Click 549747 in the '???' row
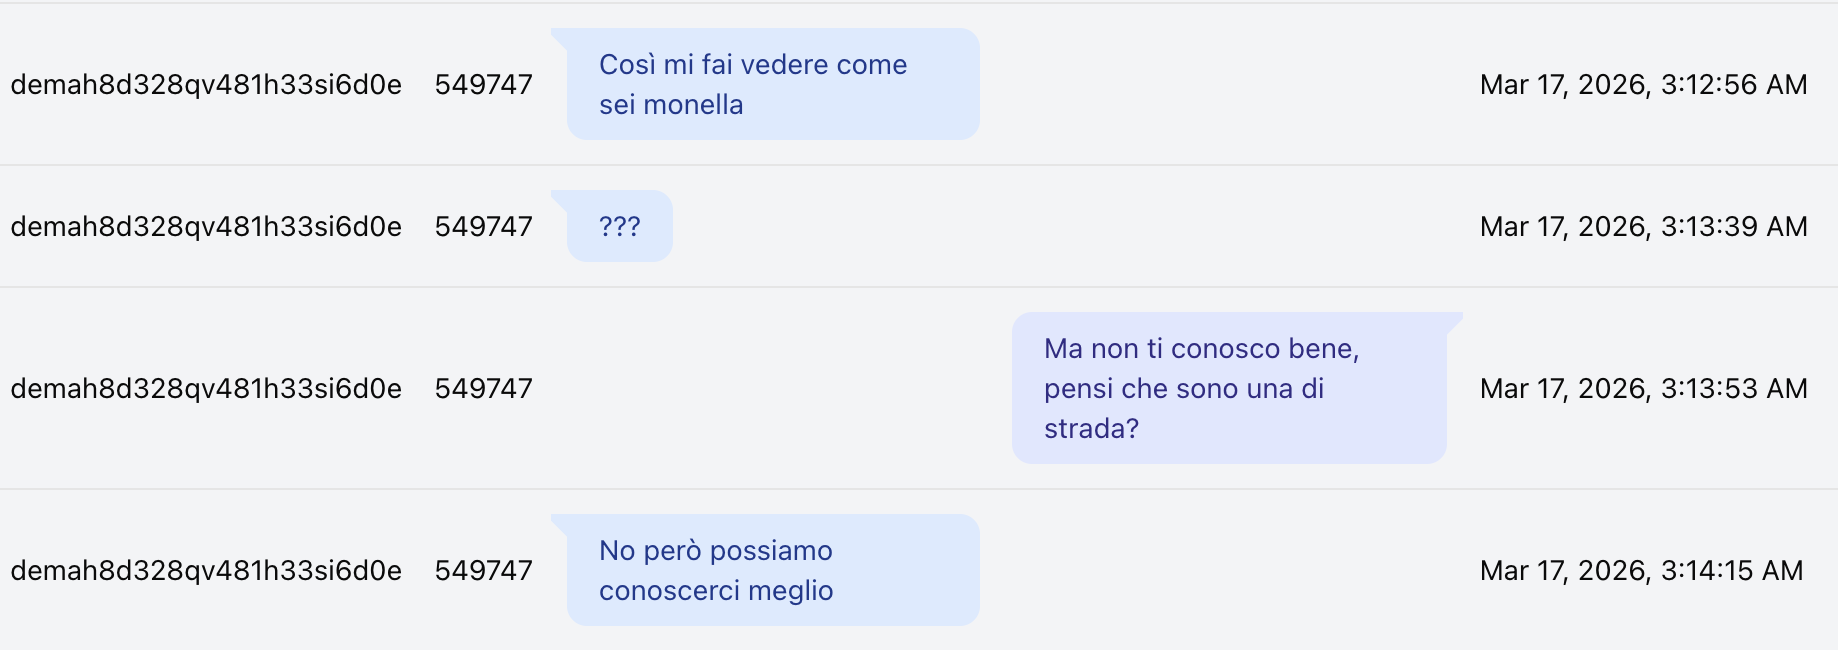This screenshot has width=1838, height=650. [483, 227]
